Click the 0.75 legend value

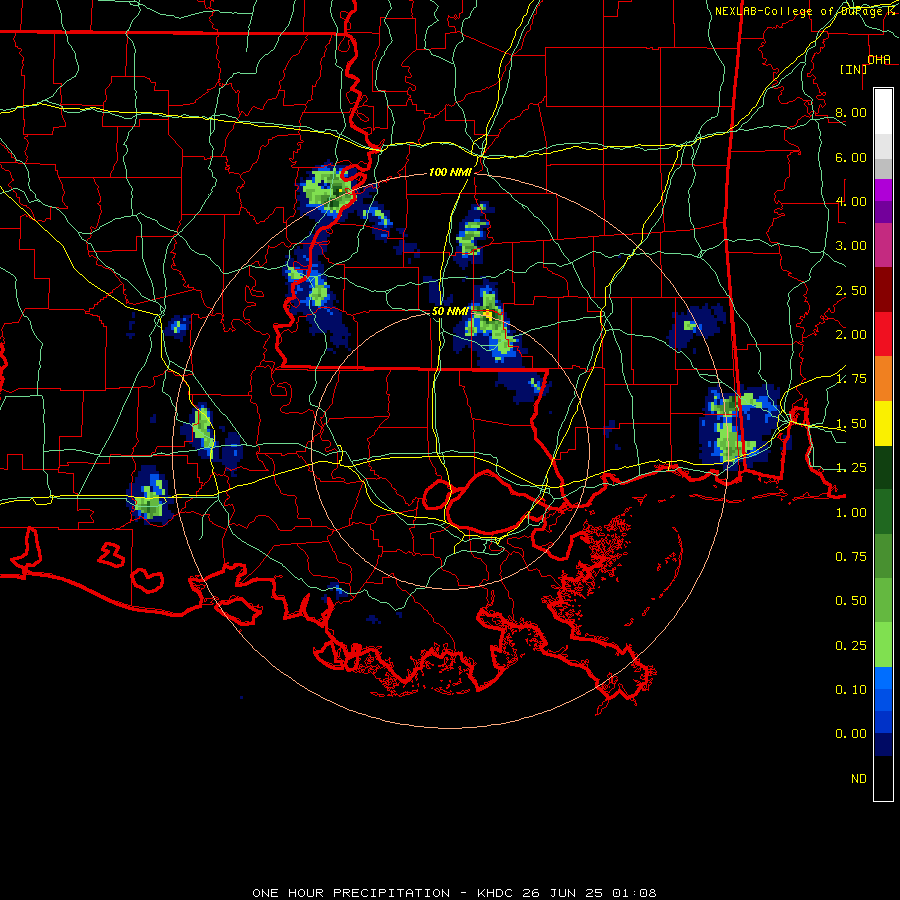point(851,557)
